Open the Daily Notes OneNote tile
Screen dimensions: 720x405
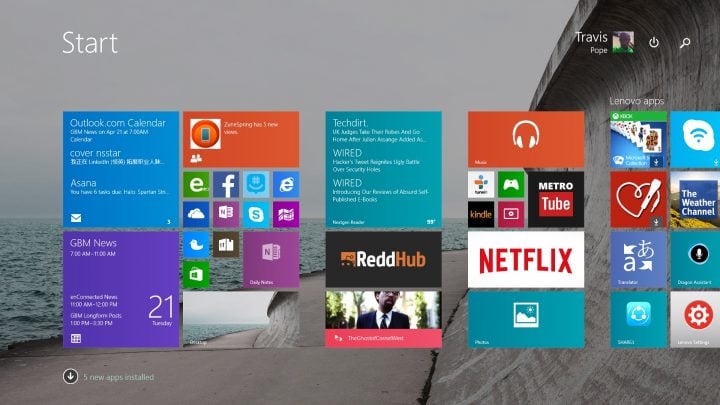[271, 259]
